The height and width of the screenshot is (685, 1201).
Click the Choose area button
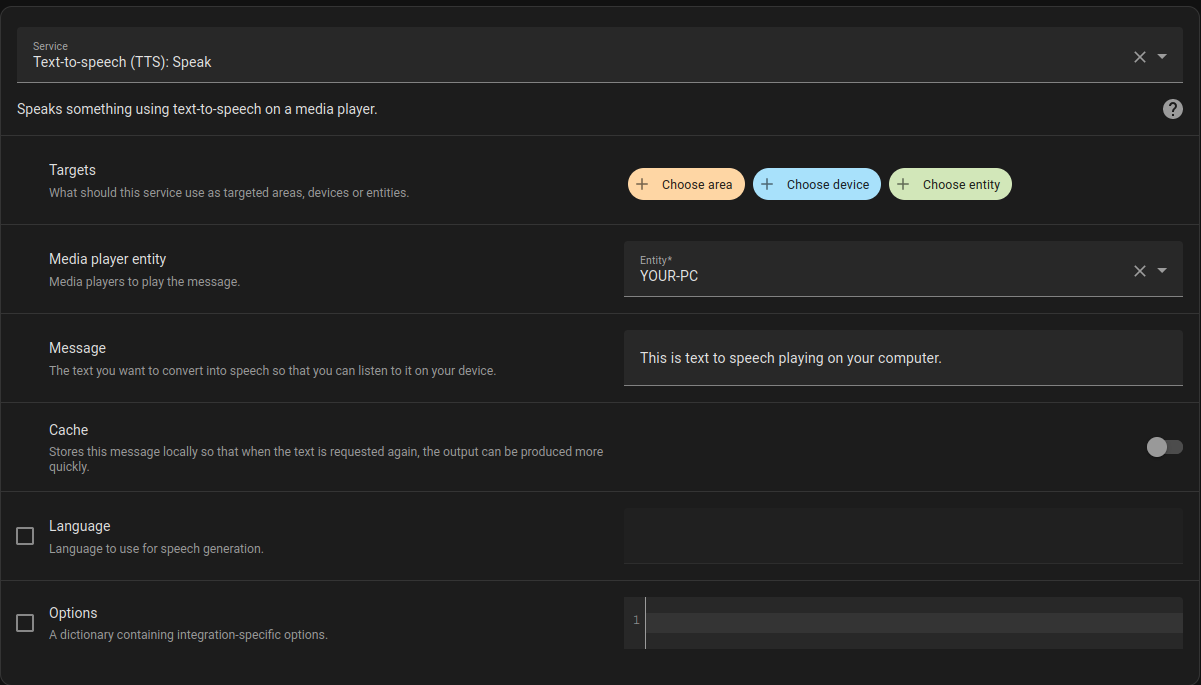click(x=686, y=184)
